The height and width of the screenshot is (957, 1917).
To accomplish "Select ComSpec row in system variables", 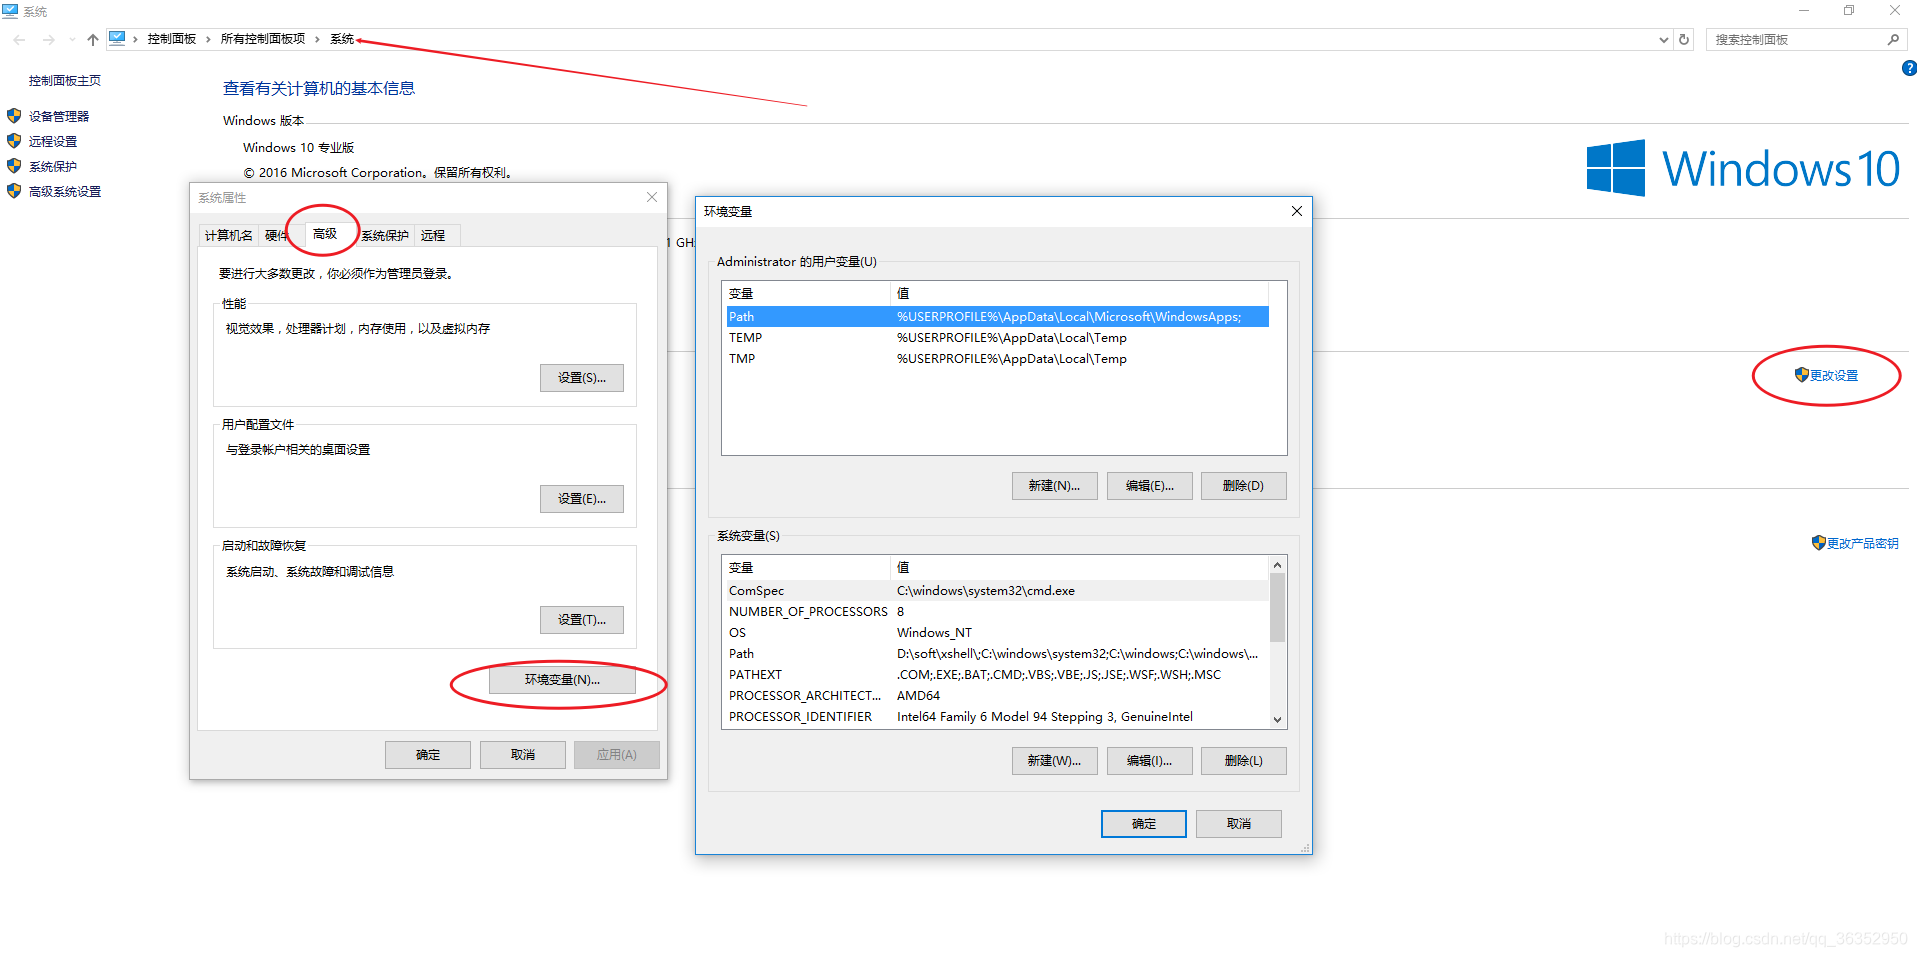I will click(x=997, y=591).
